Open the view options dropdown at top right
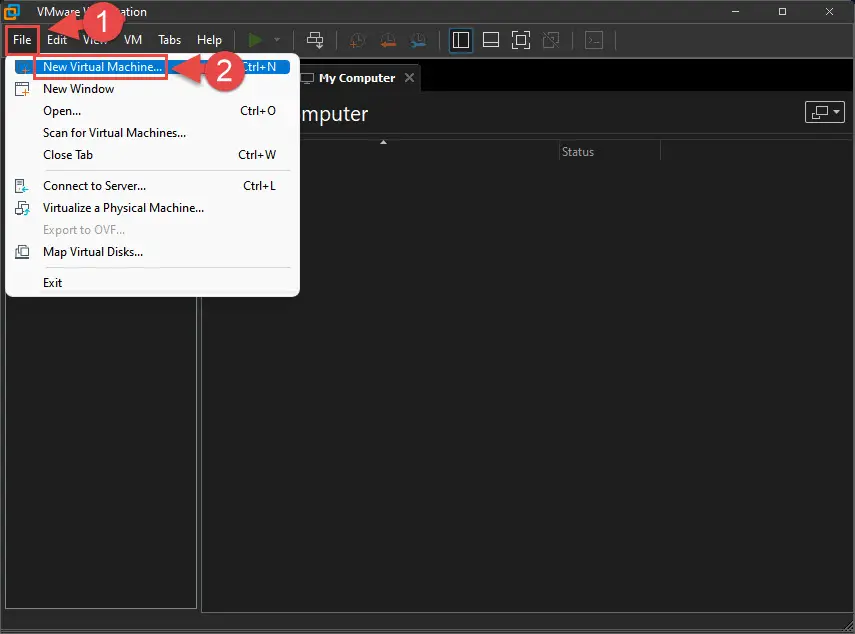Image resolution: width=855 pixels, height=634 pixels. pyautogui.click(x=824, y=112)
